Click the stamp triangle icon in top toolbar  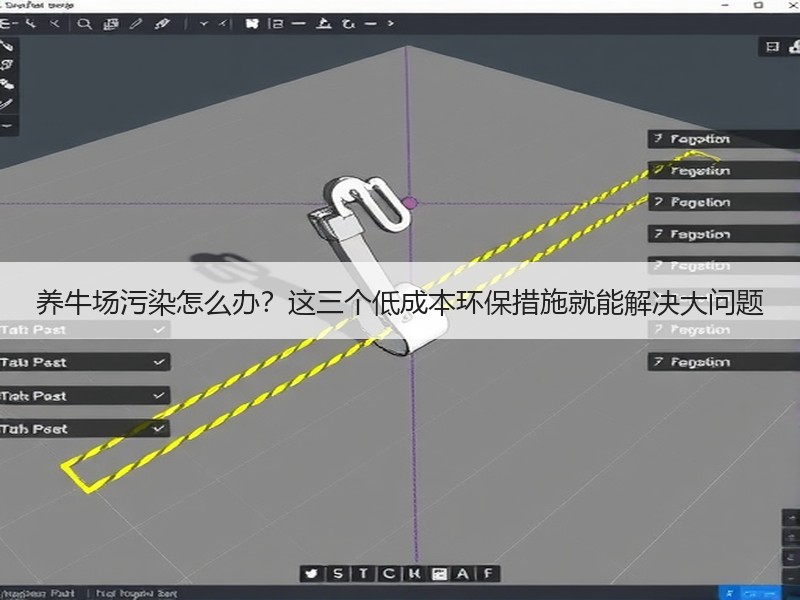pyautogui.click(x=323, y=23)
